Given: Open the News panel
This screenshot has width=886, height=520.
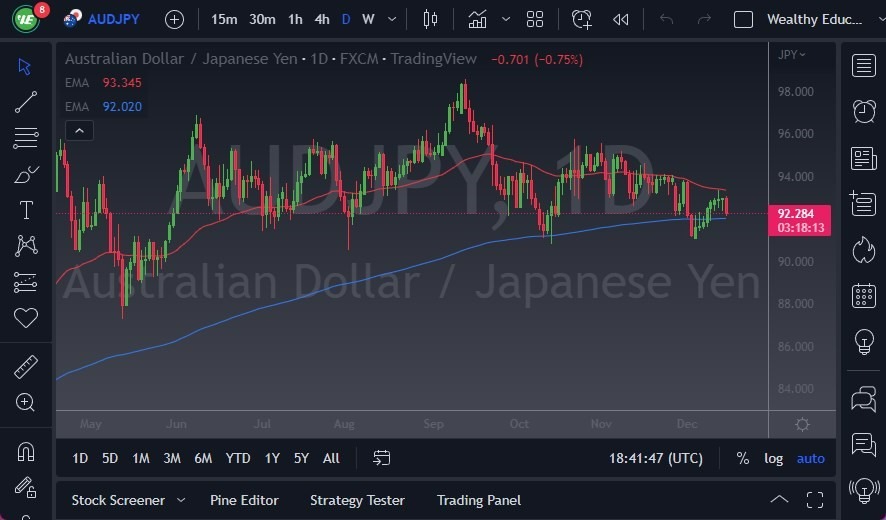Looking at the screenshot, I should point(863,158).
